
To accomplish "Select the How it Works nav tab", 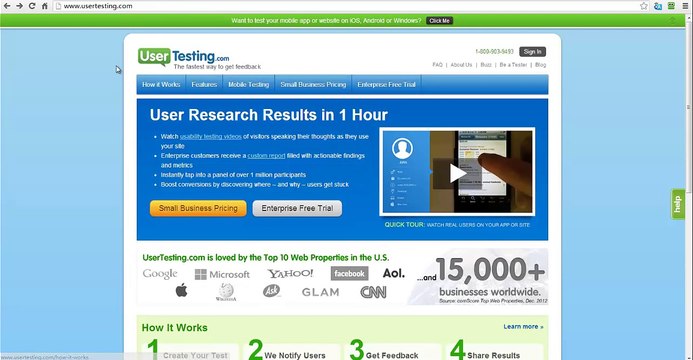I will click(161, 84).
